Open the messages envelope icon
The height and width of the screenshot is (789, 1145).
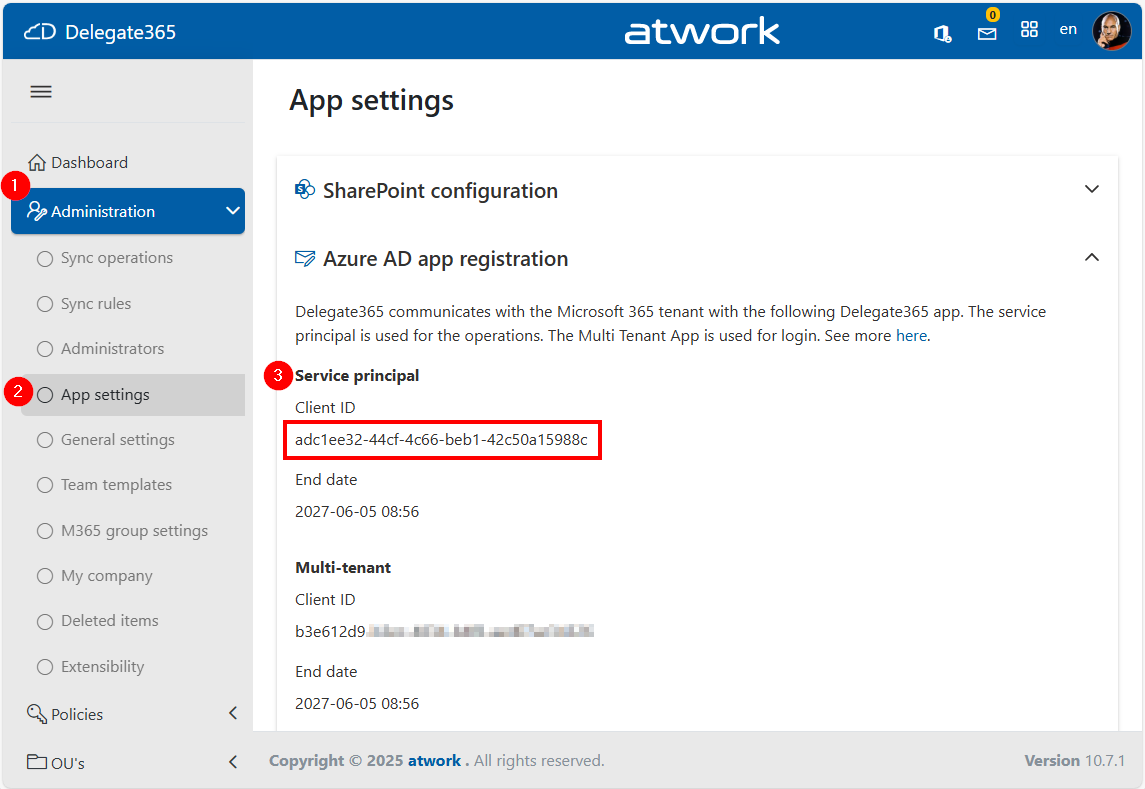987,33
